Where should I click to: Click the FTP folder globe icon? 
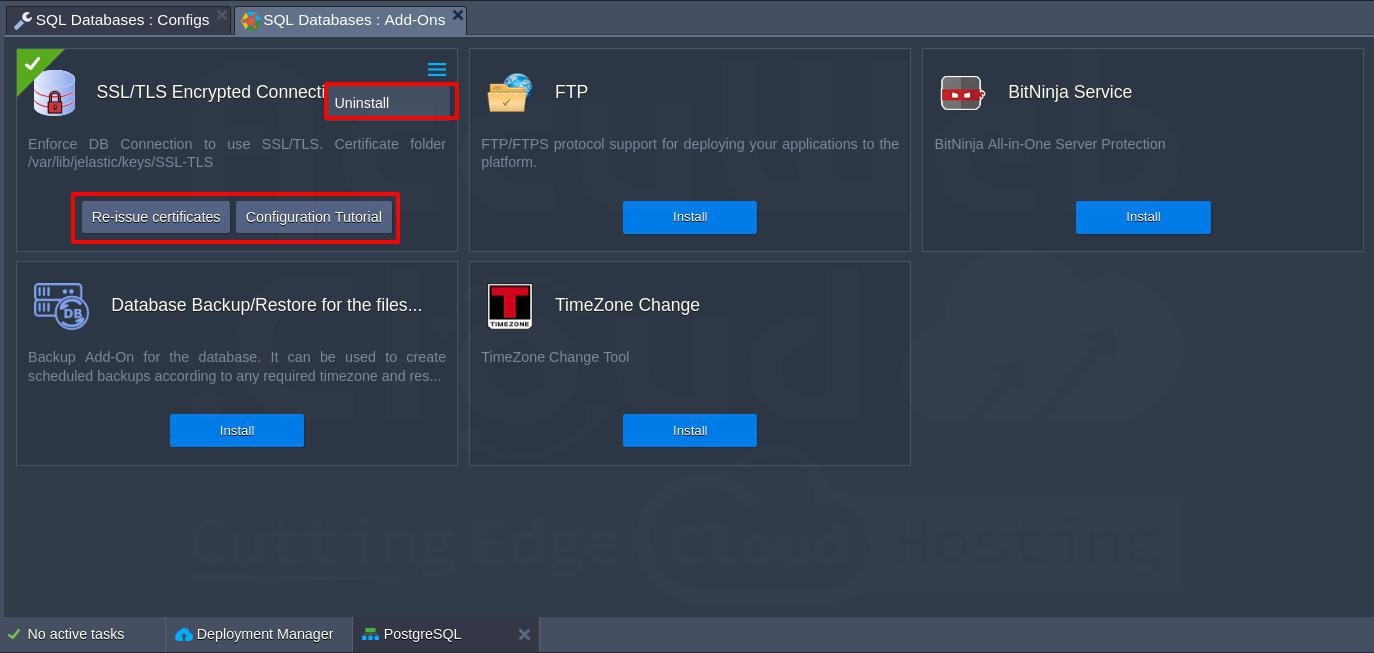509,93
